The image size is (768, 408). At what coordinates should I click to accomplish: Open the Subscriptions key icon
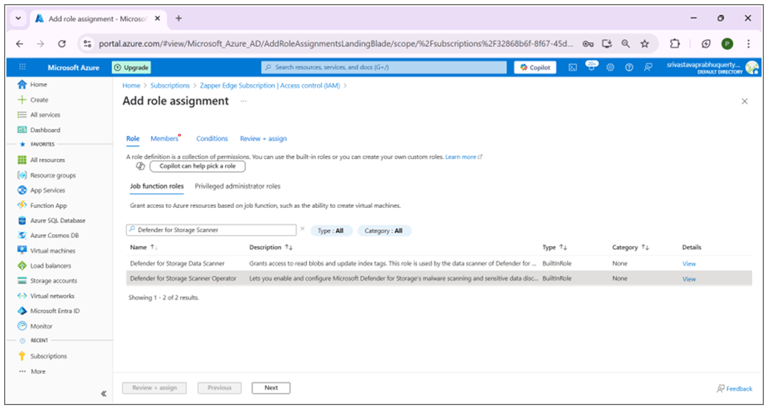click(x=22, y=356)
